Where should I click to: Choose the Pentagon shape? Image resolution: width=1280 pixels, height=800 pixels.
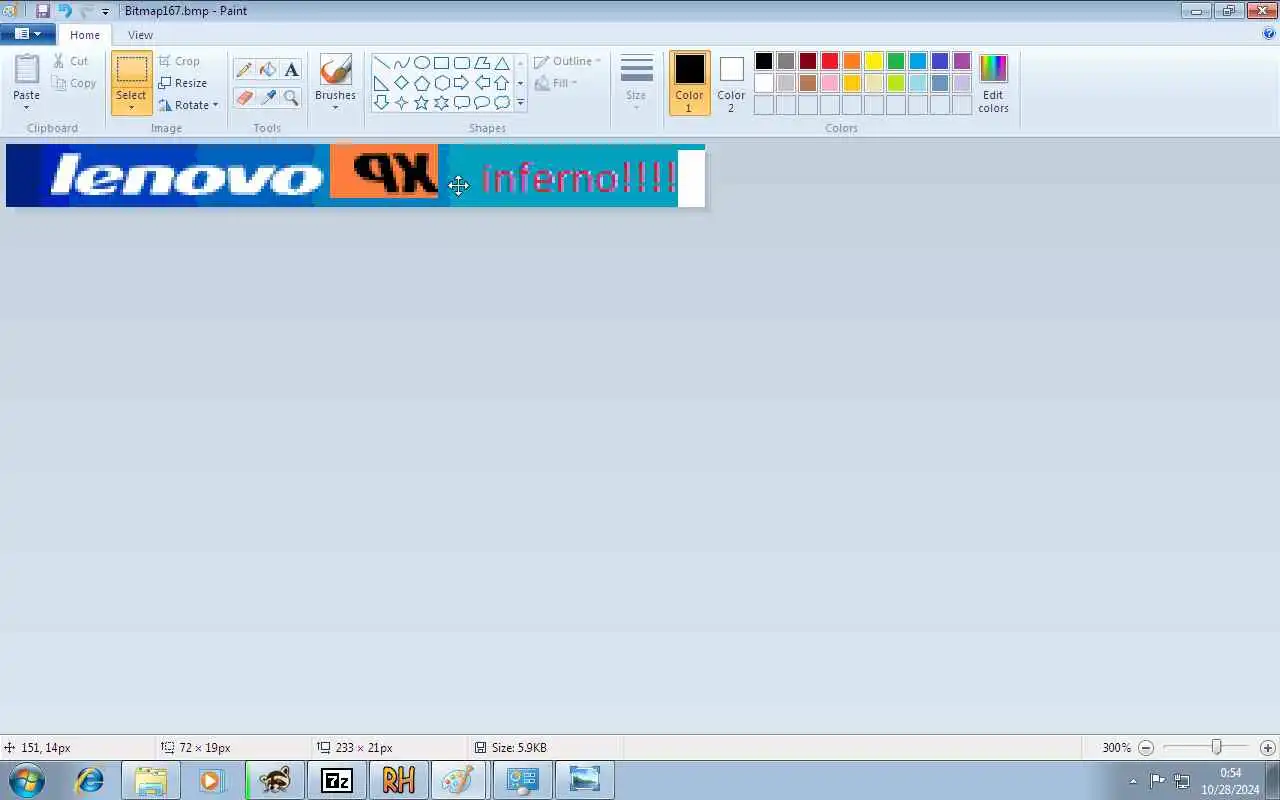[x=421, y=83]
